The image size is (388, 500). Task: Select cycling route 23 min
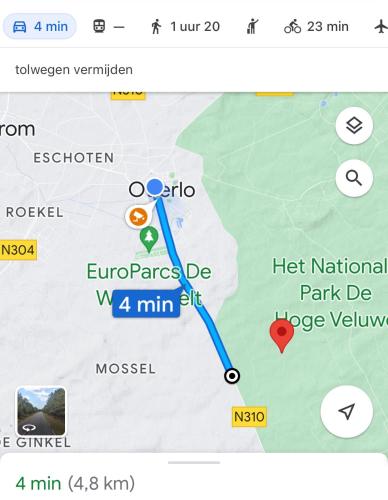pyautogui.click(x=316, y=26)
